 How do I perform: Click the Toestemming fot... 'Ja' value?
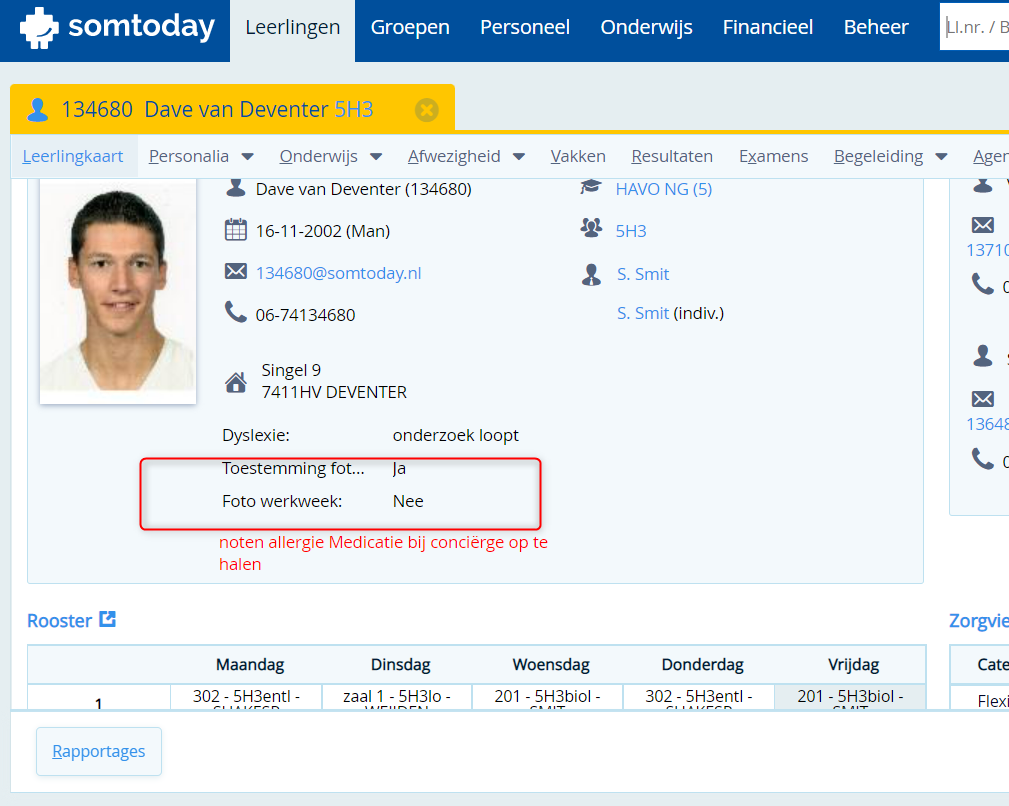pos(399,468)
